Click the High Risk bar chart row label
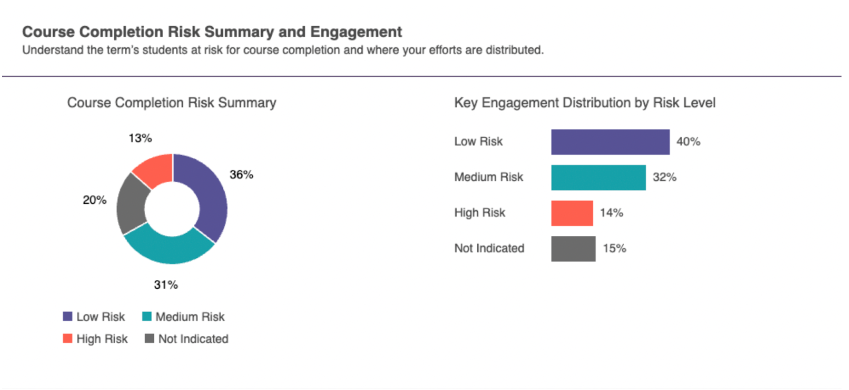This screenshot has height=390, width=849. tap(480, 213)
